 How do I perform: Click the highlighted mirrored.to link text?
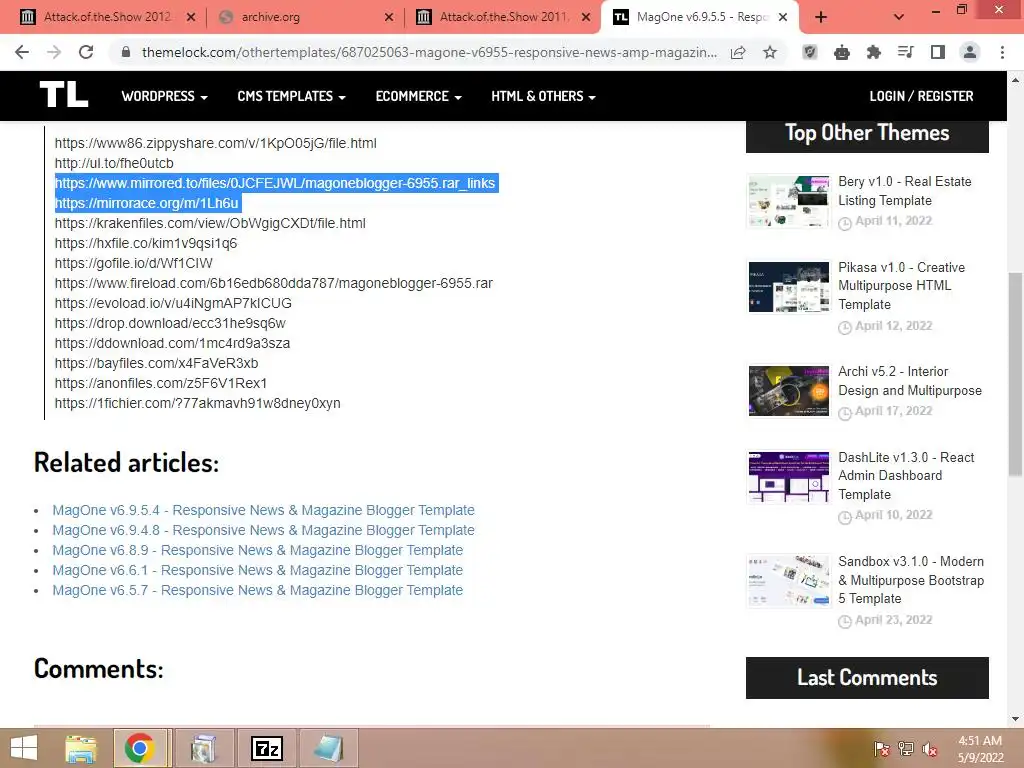[x=275, y=183]
